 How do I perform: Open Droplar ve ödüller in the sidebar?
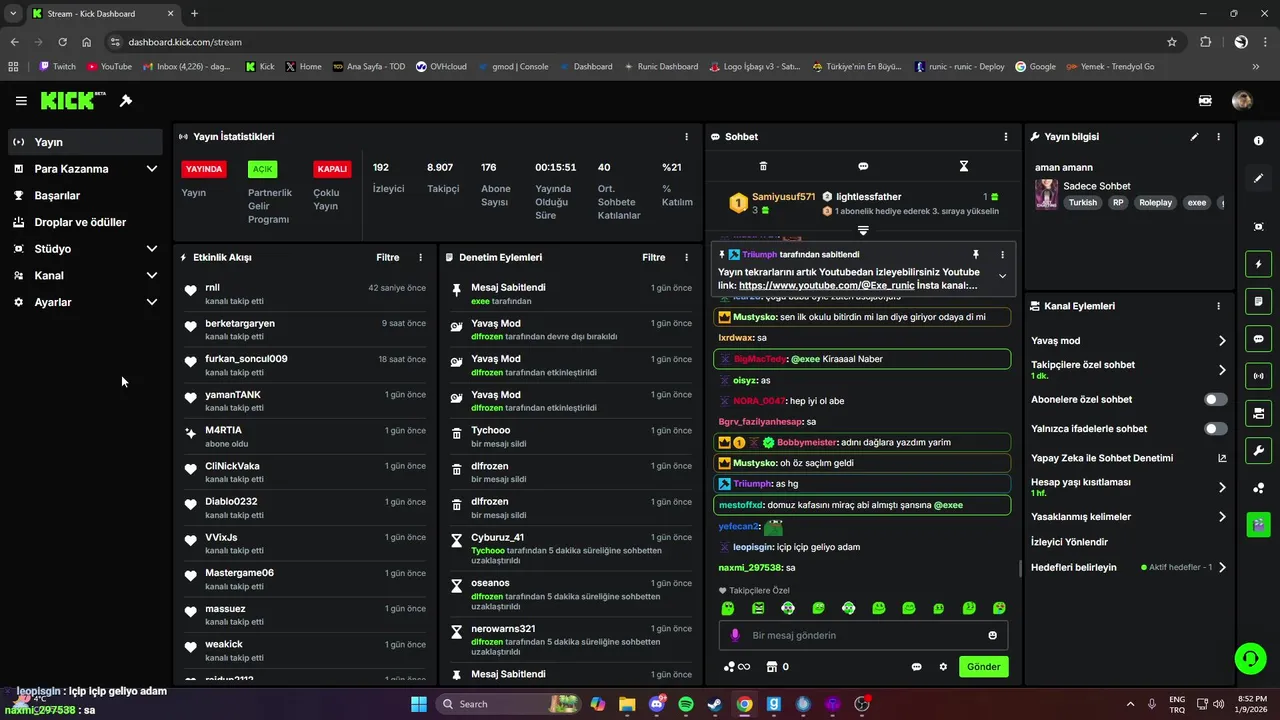pos(85,222)
